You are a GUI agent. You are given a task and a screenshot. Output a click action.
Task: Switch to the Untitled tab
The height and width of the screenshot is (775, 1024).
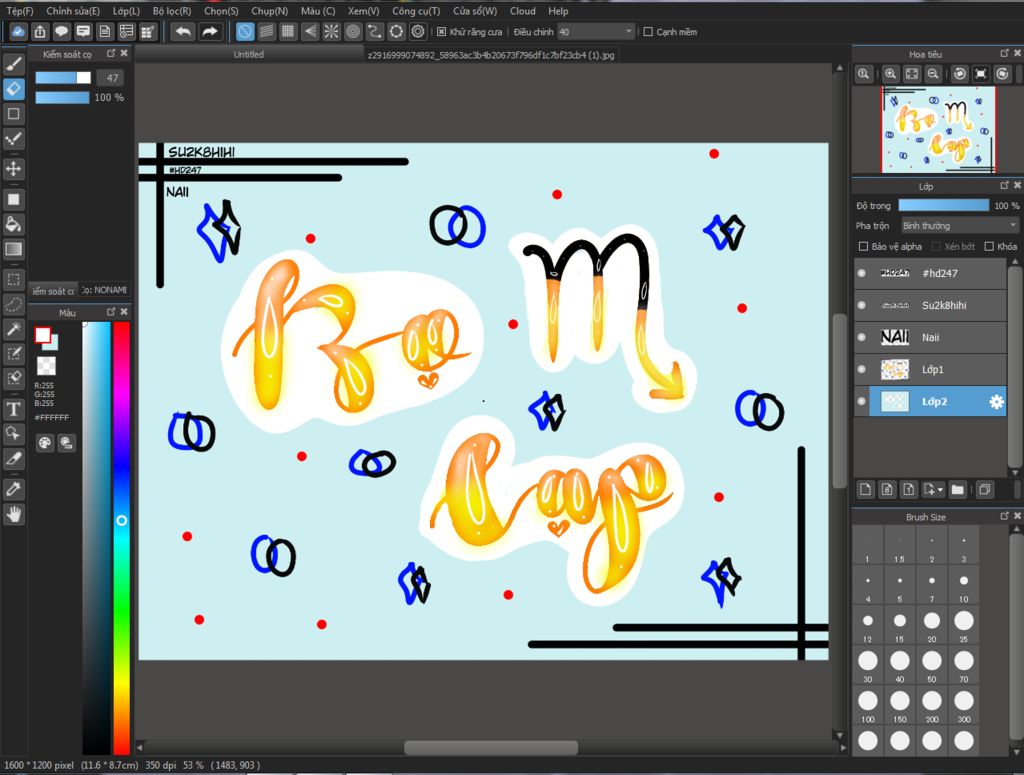coord(249,54)
